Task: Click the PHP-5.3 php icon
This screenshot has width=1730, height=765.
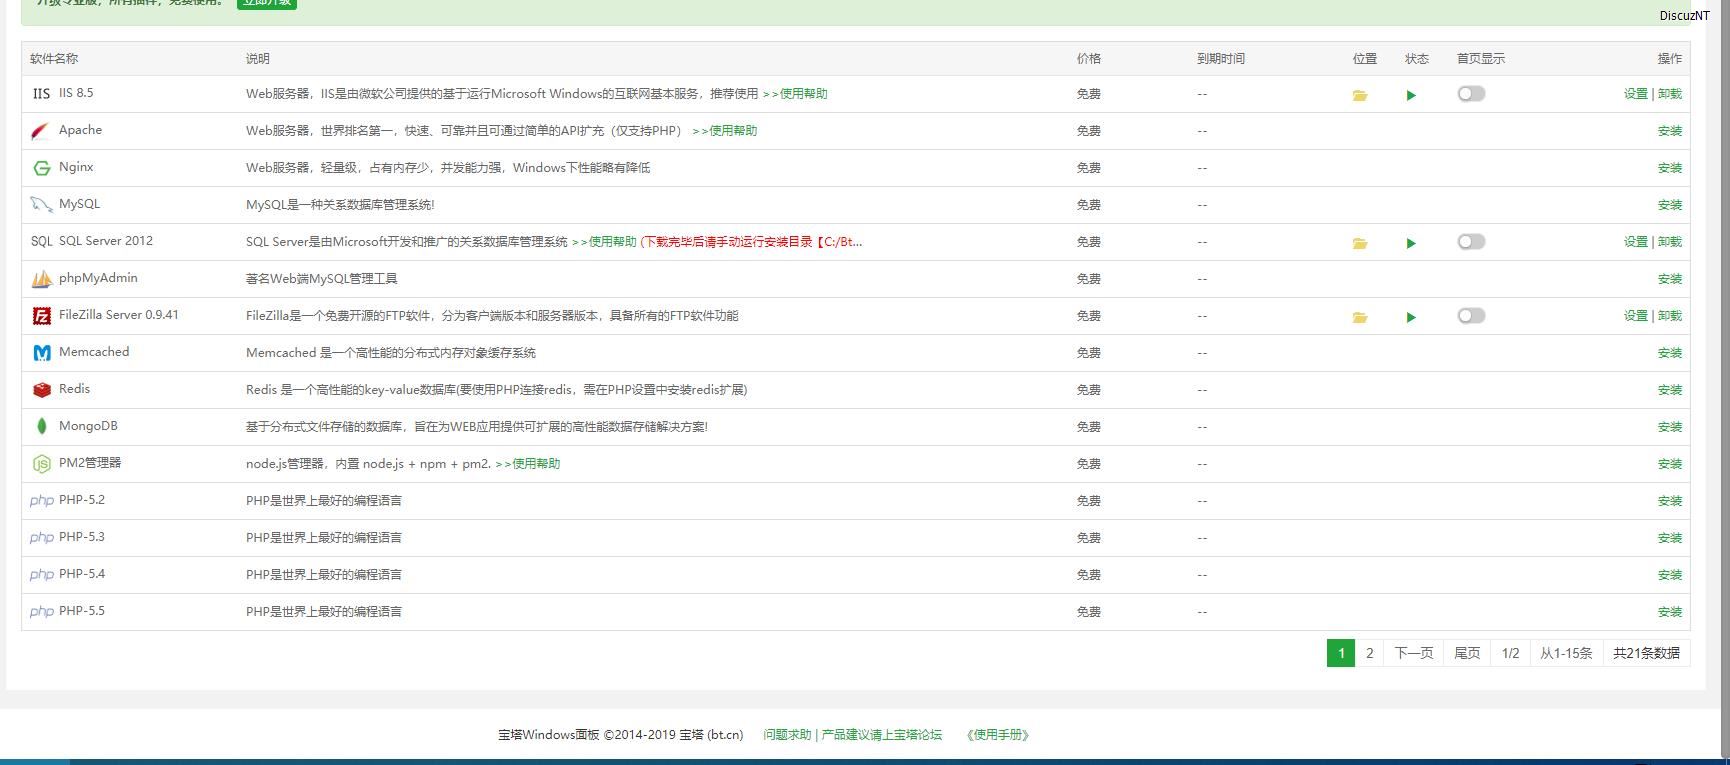Action: pyautogui.click(x=42, y=538)
